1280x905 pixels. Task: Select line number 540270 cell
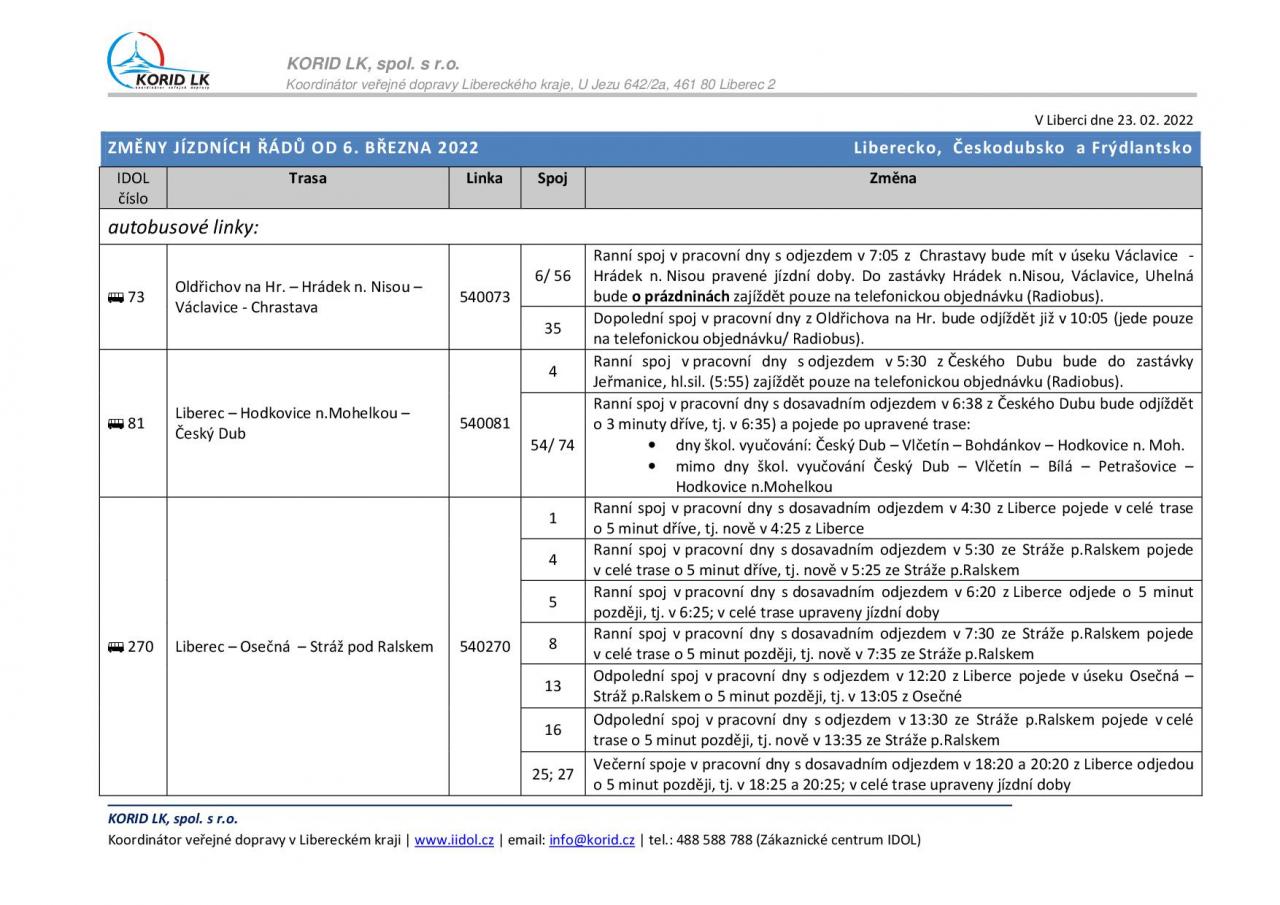point(484,647)
